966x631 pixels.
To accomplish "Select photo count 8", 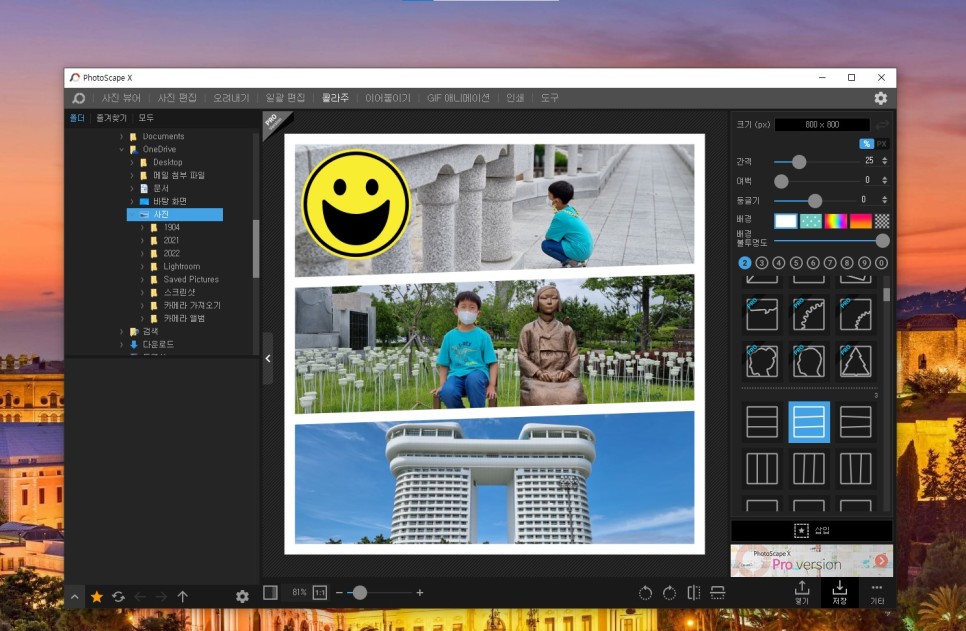I will [847, 263].
